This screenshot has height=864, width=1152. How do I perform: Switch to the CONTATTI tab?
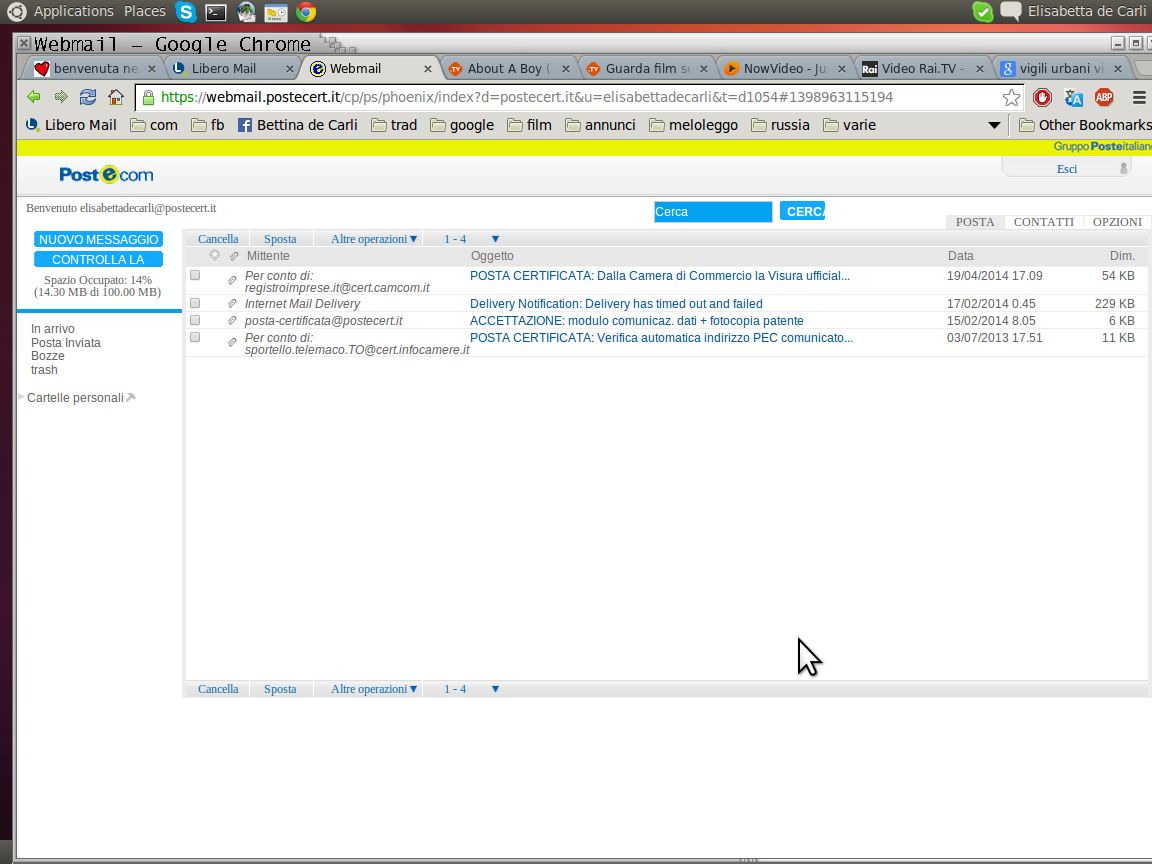point(1043,222)
